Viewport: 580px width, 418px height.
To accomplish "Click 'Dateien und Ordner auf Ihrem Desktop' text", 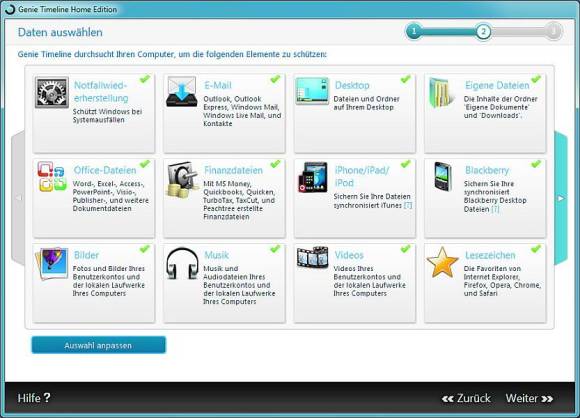I will point(366,103).
